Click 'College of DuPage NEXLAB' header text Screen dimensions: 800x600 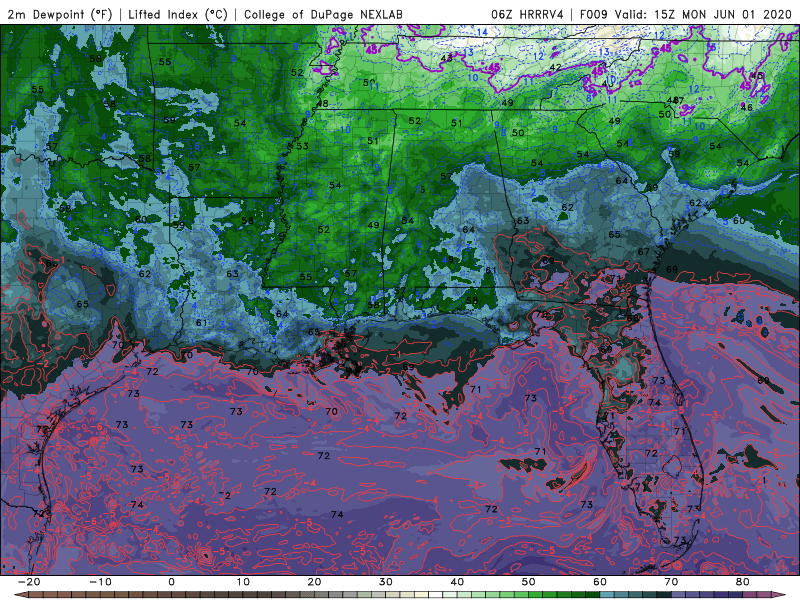point(323,14)
